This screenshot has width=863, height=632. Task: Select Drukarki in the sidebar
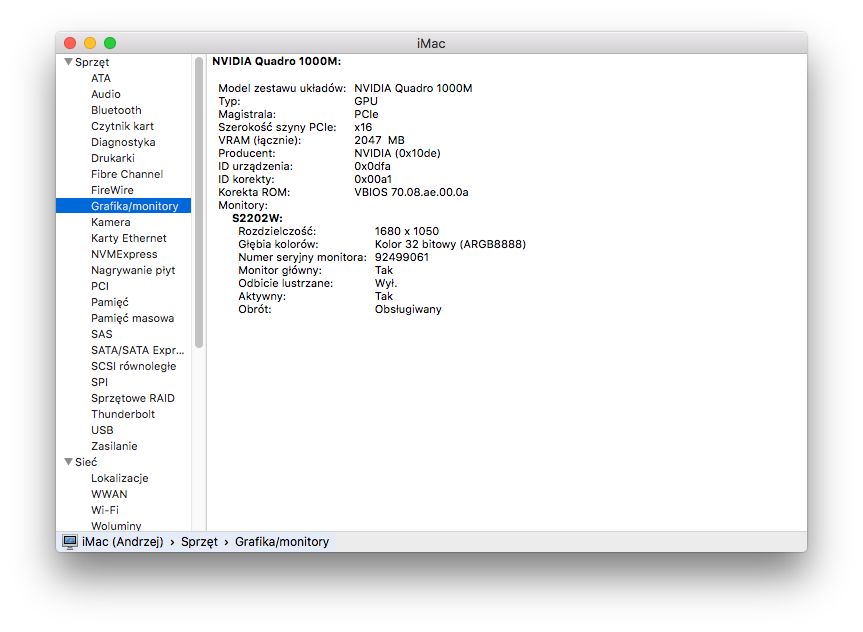[x=113, y=158]
